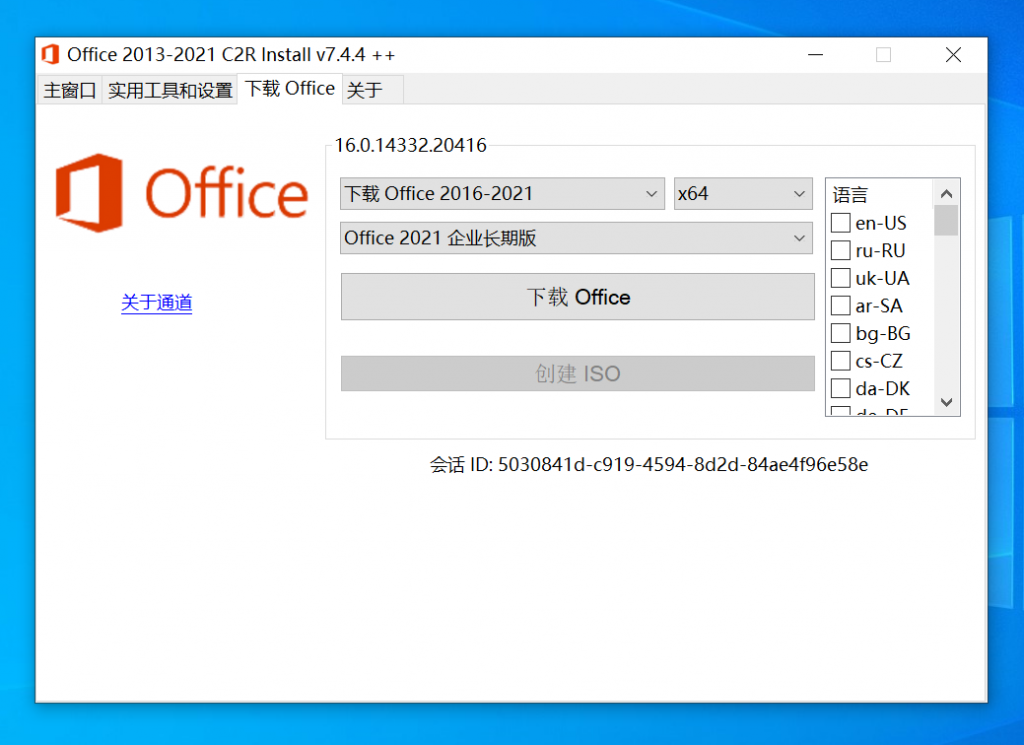Enable the en-US language checkbox

tap(840, 222)
